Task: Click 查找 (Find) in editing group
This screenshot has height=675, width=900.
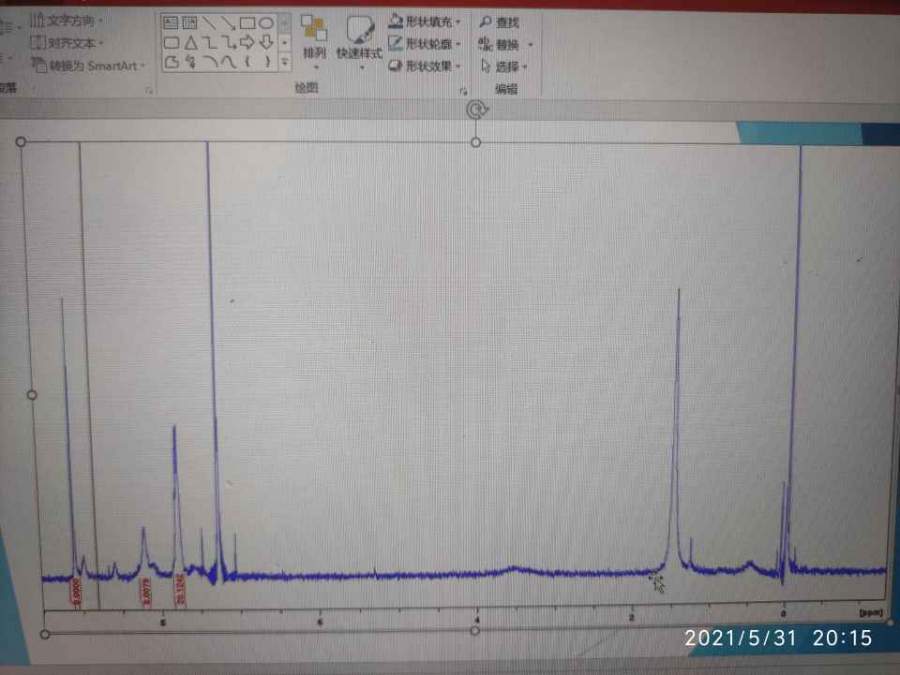Action: (x=499, y=22)
